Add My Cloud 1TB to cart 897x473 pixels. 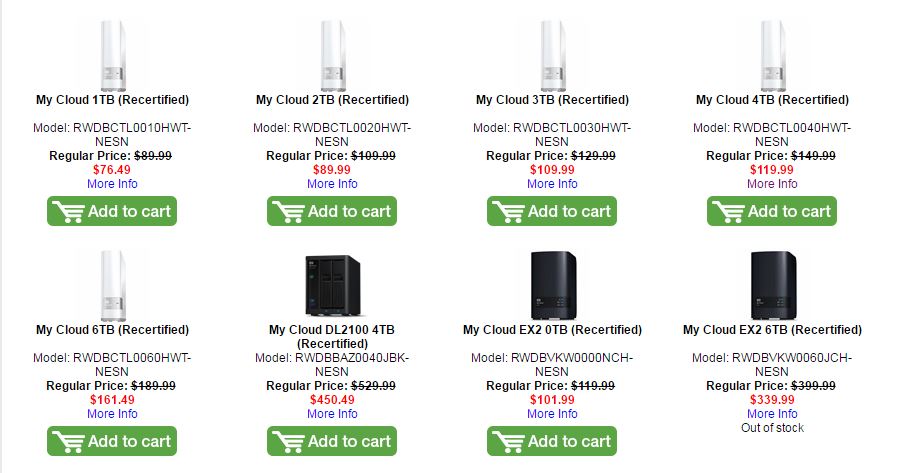click(112, 211)
